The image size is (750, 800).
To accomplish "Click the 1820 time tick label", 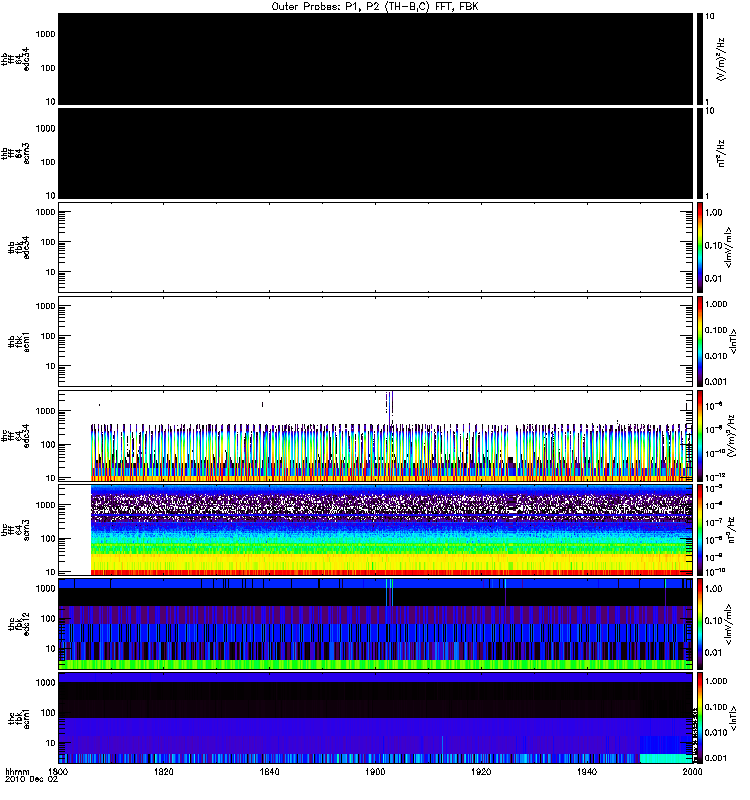I will click(x=164, y=771).
